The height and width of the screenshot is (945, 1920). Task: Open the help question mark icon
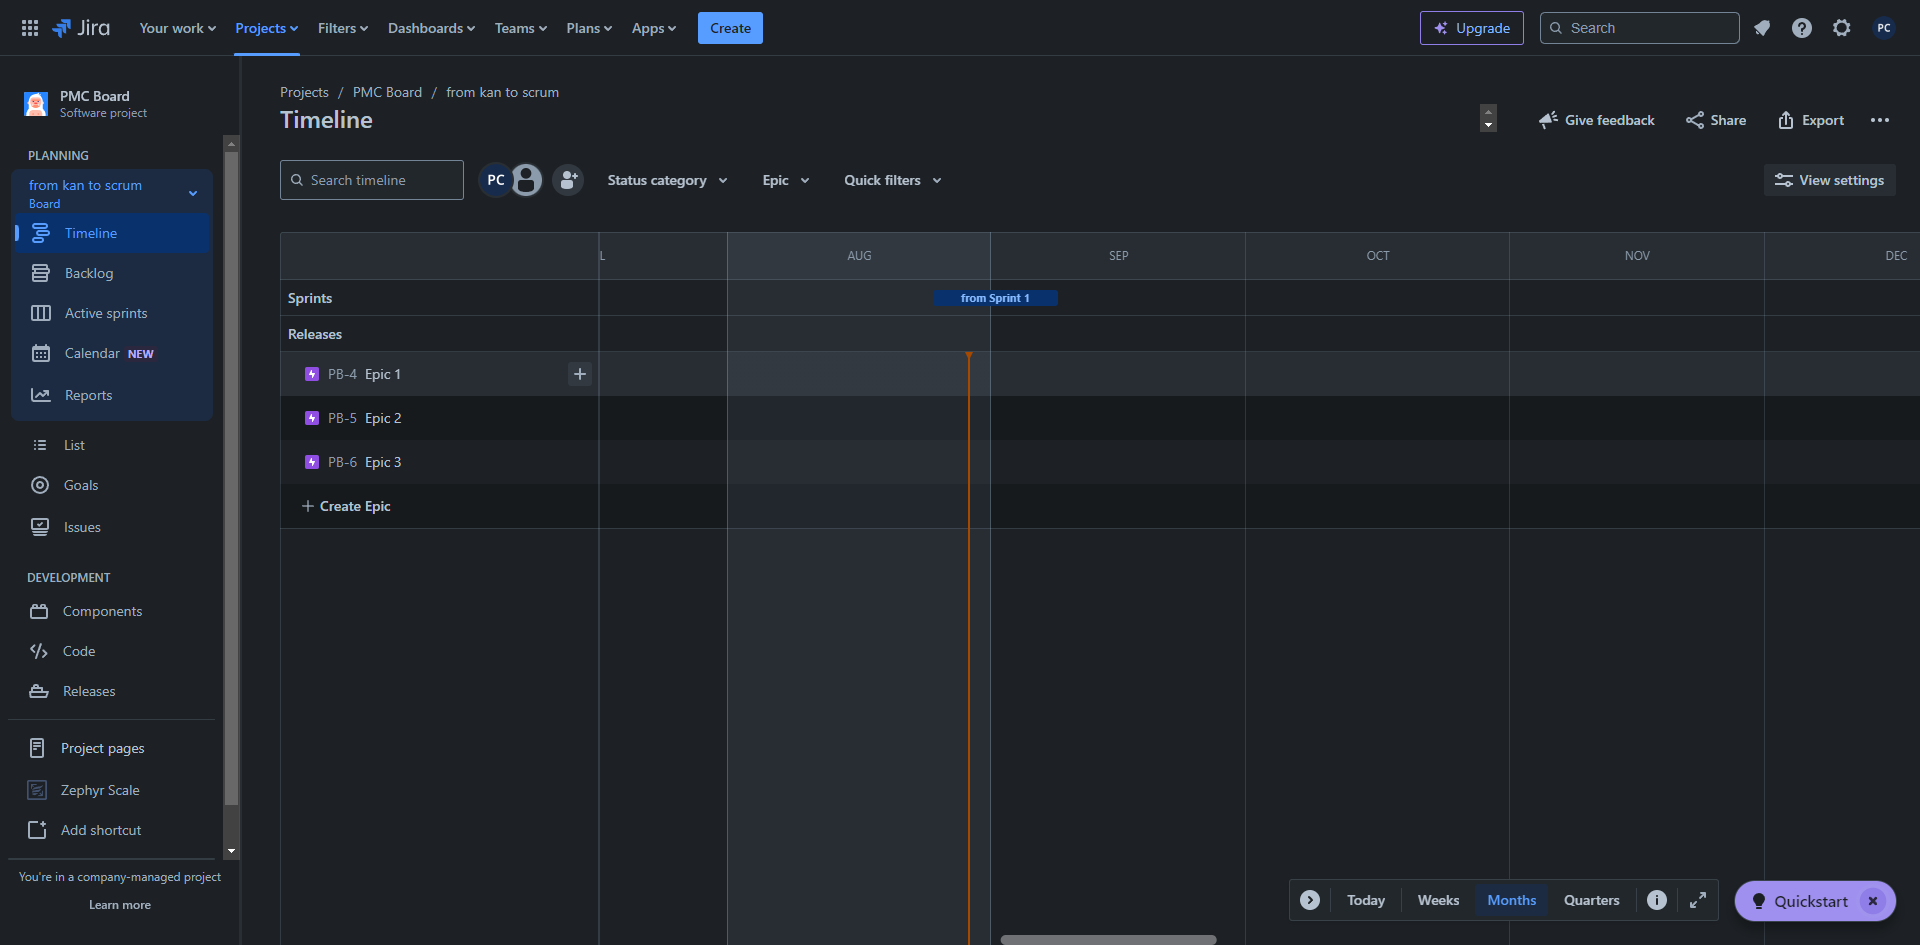pos(1801,28)
